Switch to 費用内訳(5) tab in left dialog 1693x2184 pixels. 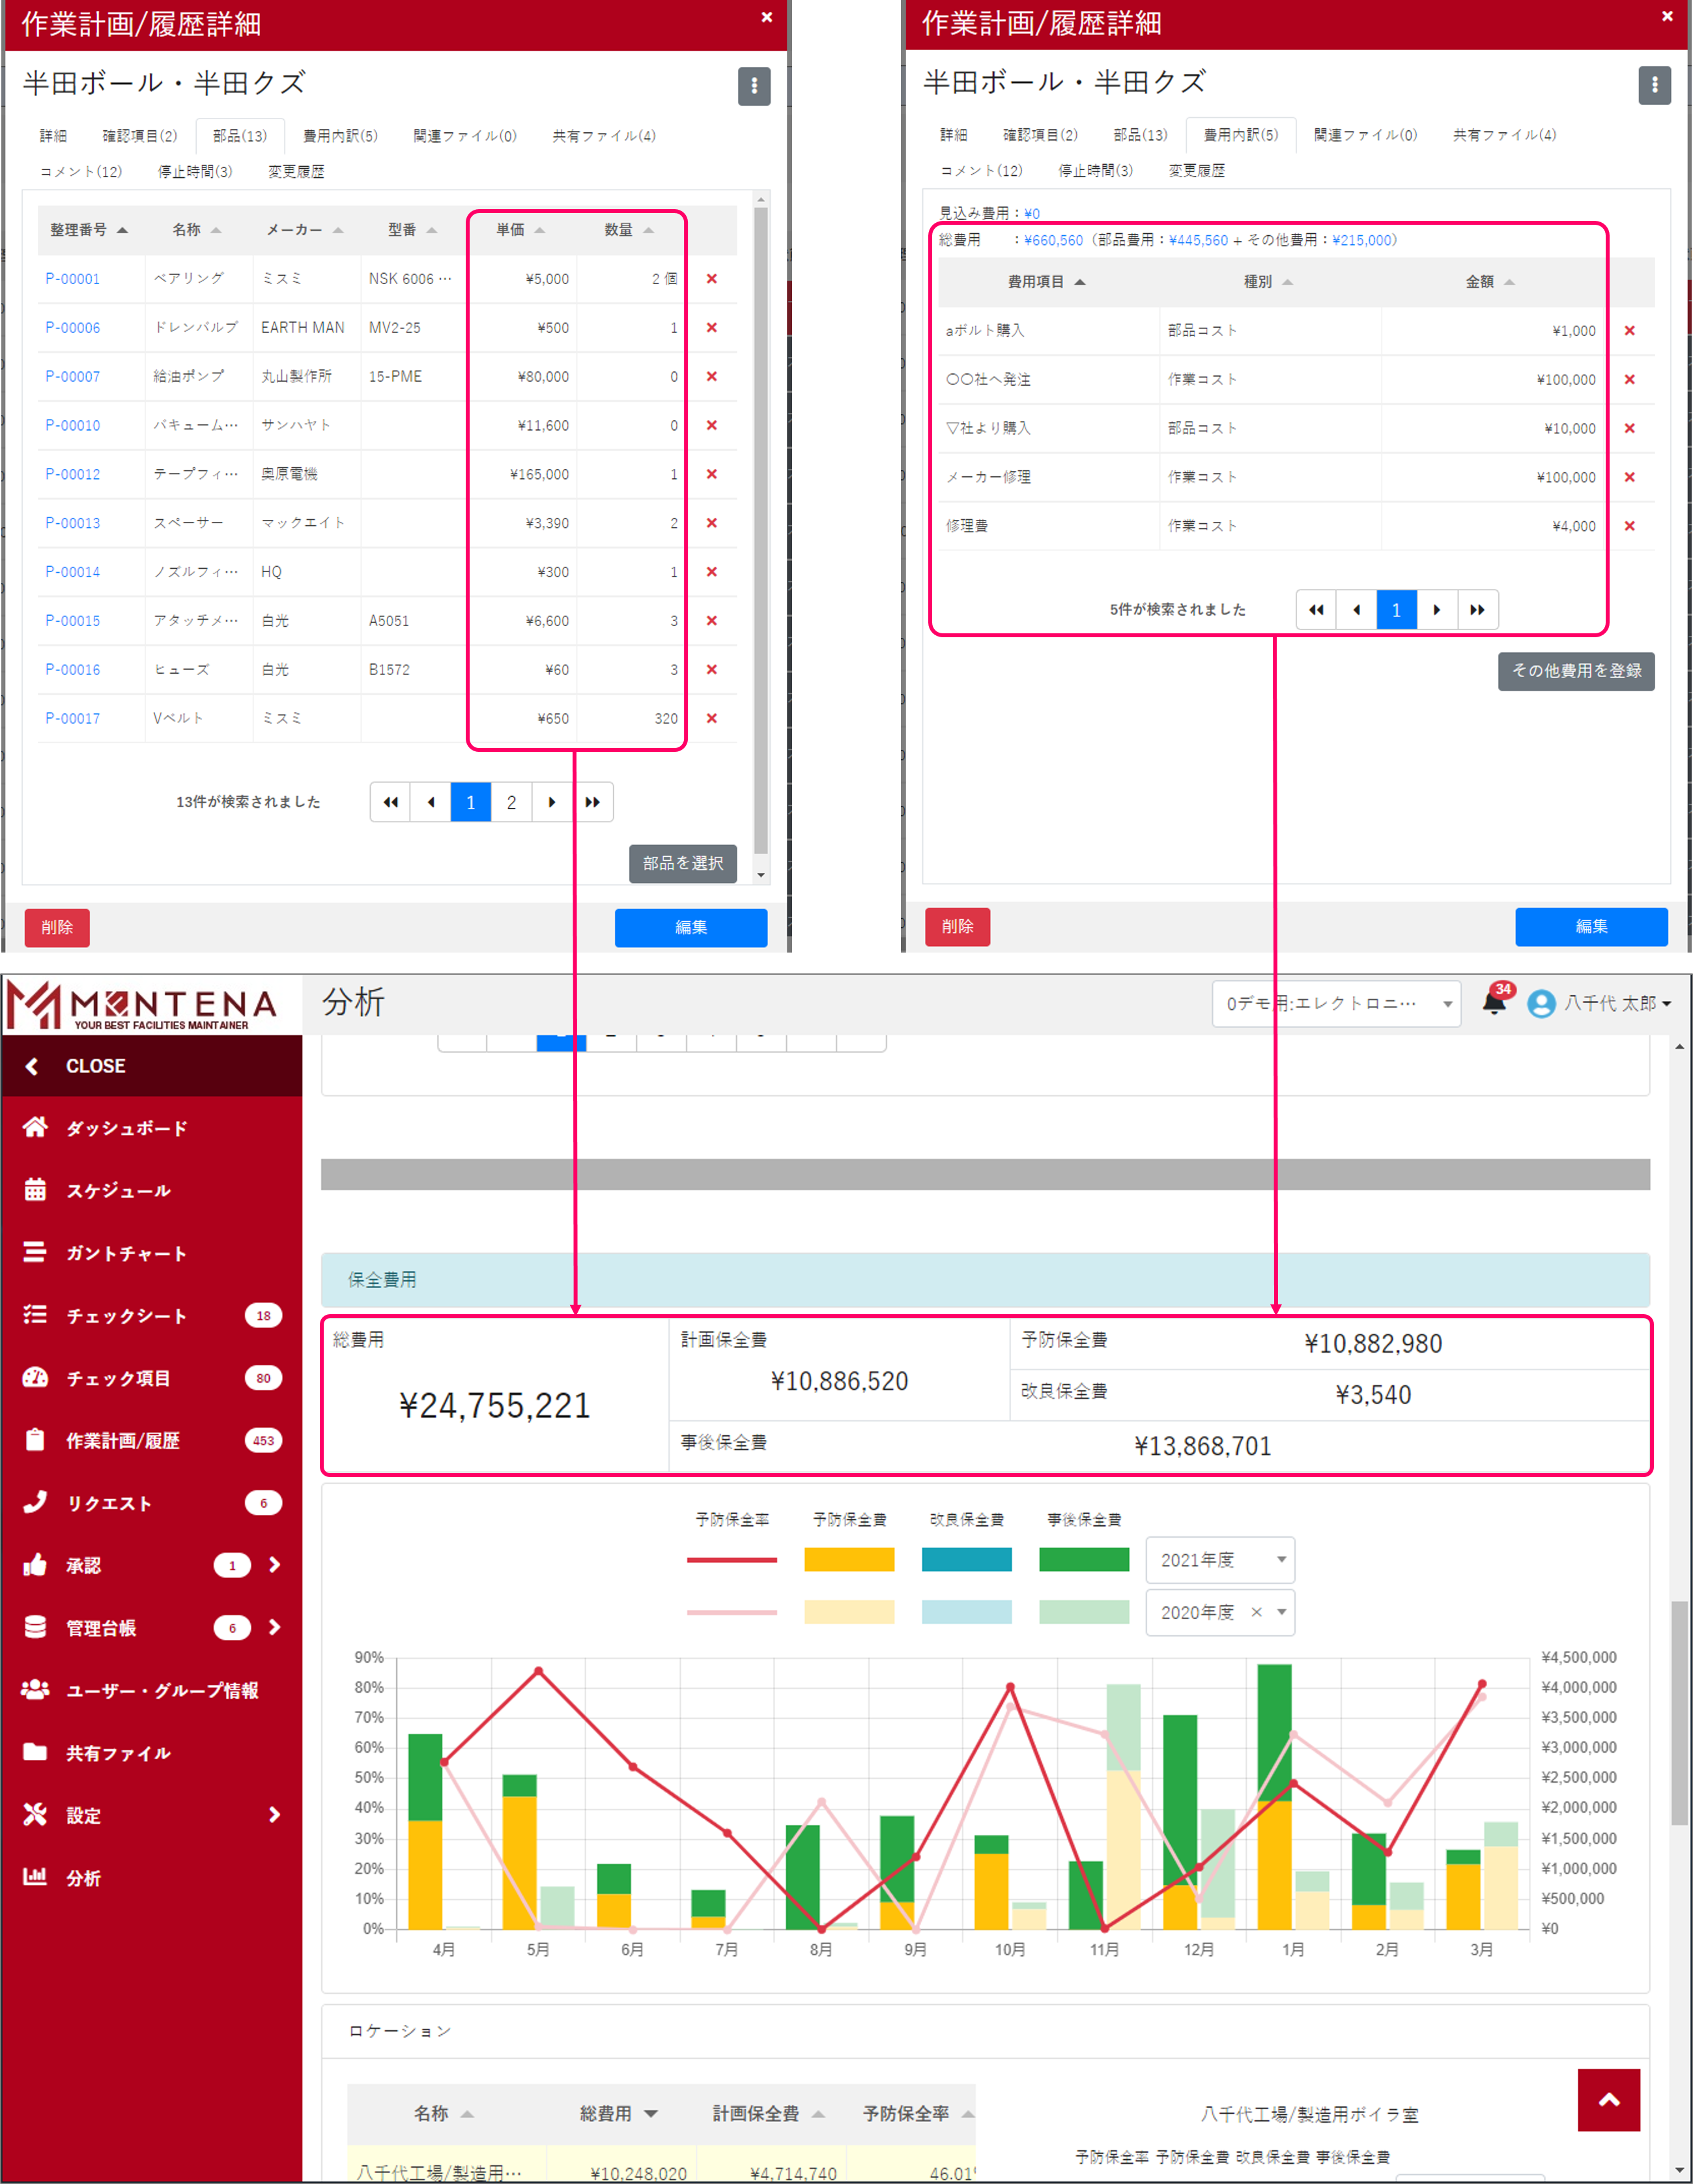(x=340, y=136)
